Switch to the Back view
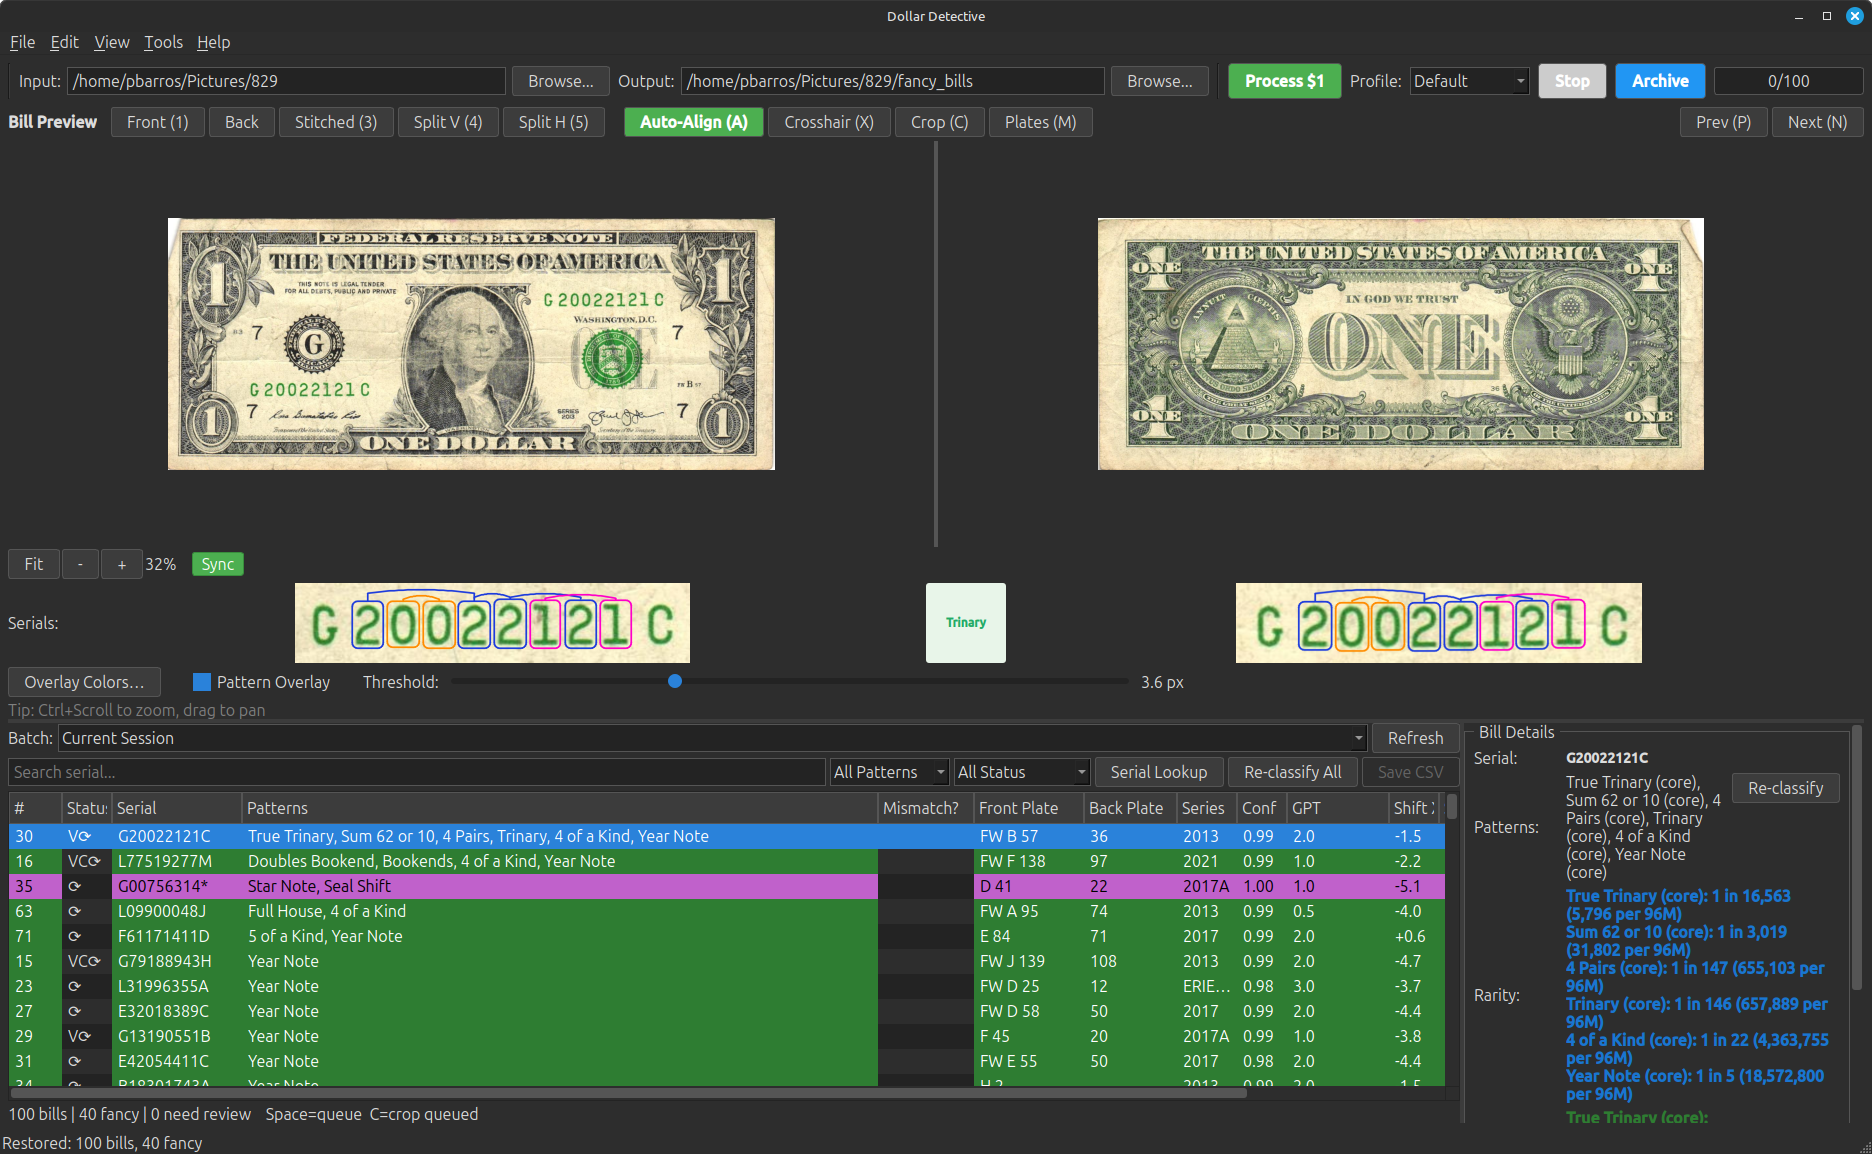Viewport: 1872px width, 1154px height. pyautogui.click(x=241, y=122)
